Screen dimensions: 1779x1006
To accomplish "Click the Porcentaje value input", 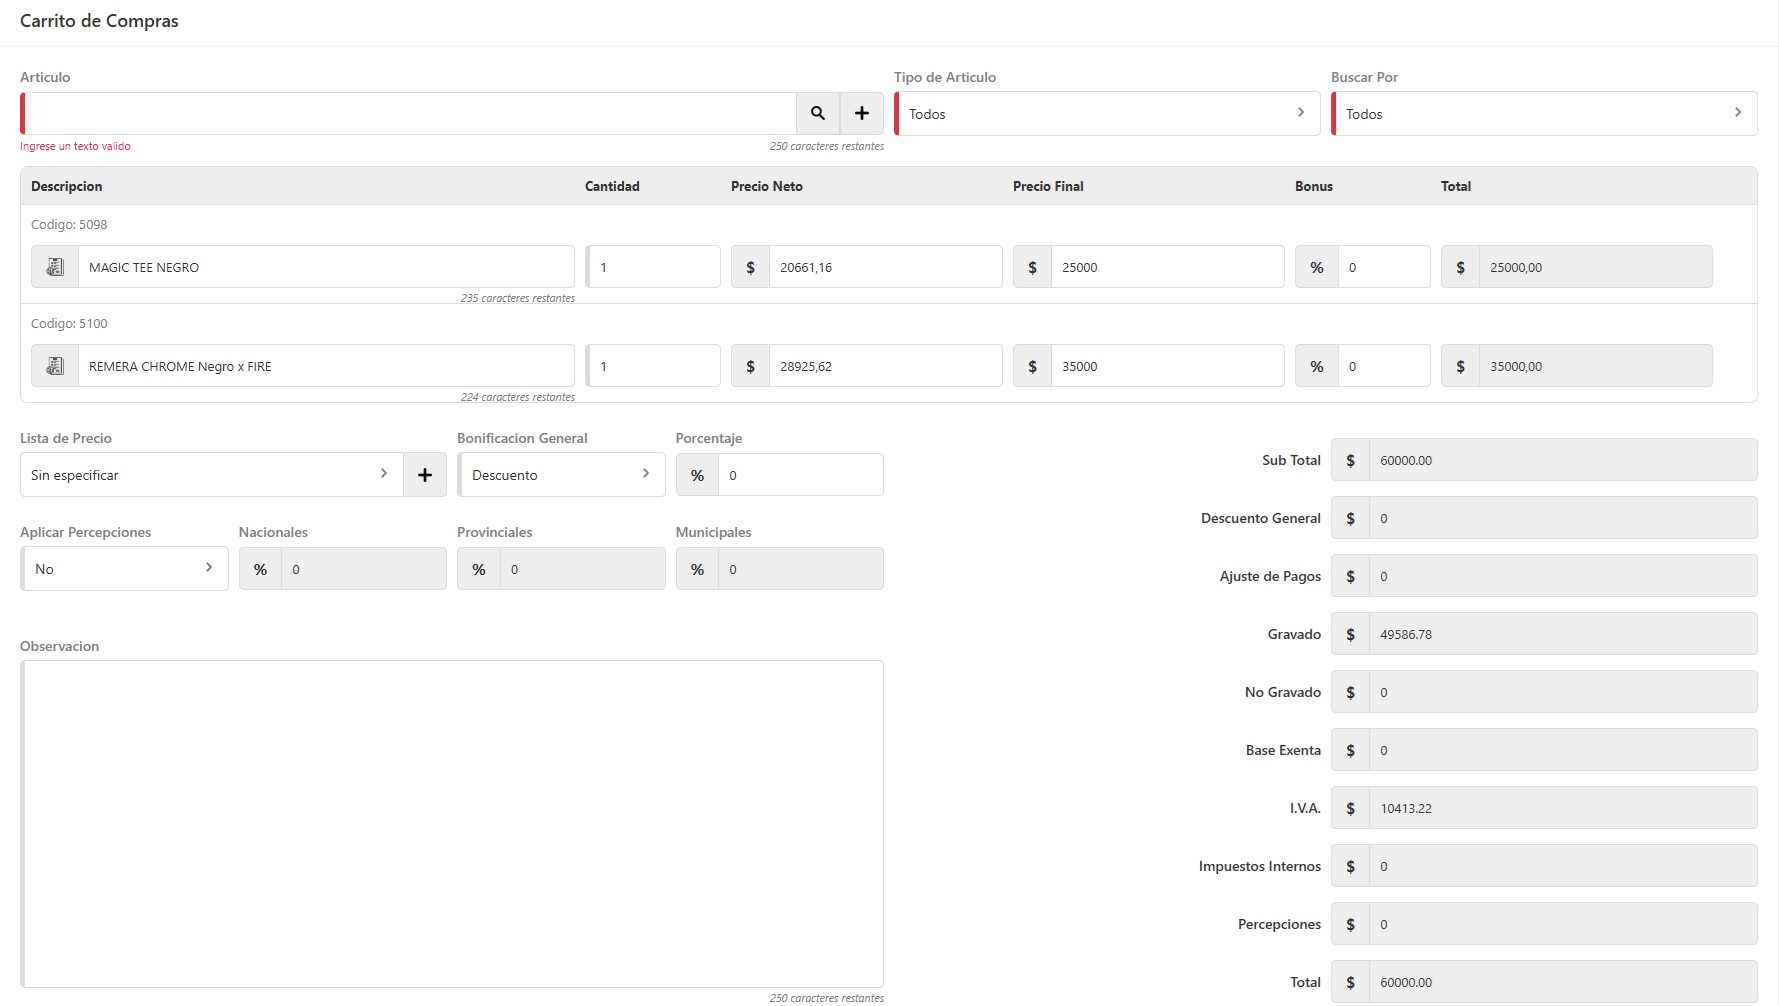I will (799, 475).
